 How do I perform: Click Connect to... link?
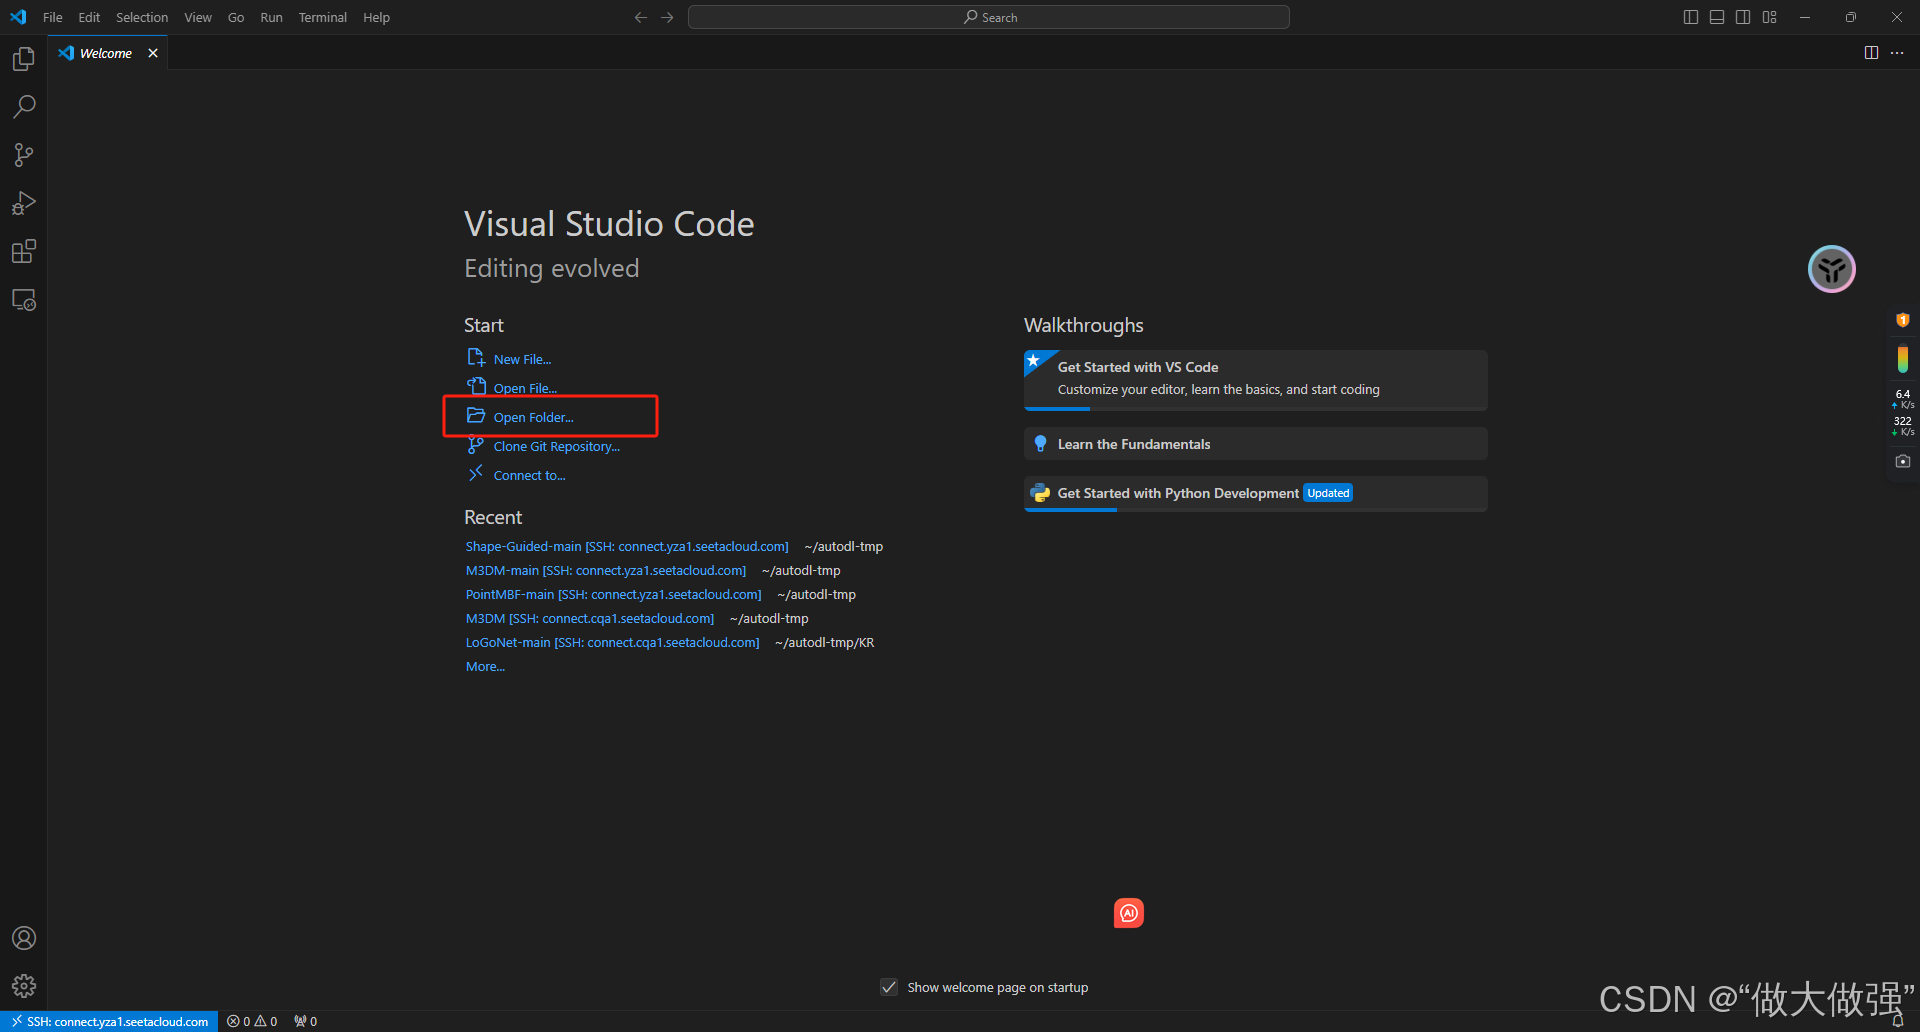coord(529,476)
